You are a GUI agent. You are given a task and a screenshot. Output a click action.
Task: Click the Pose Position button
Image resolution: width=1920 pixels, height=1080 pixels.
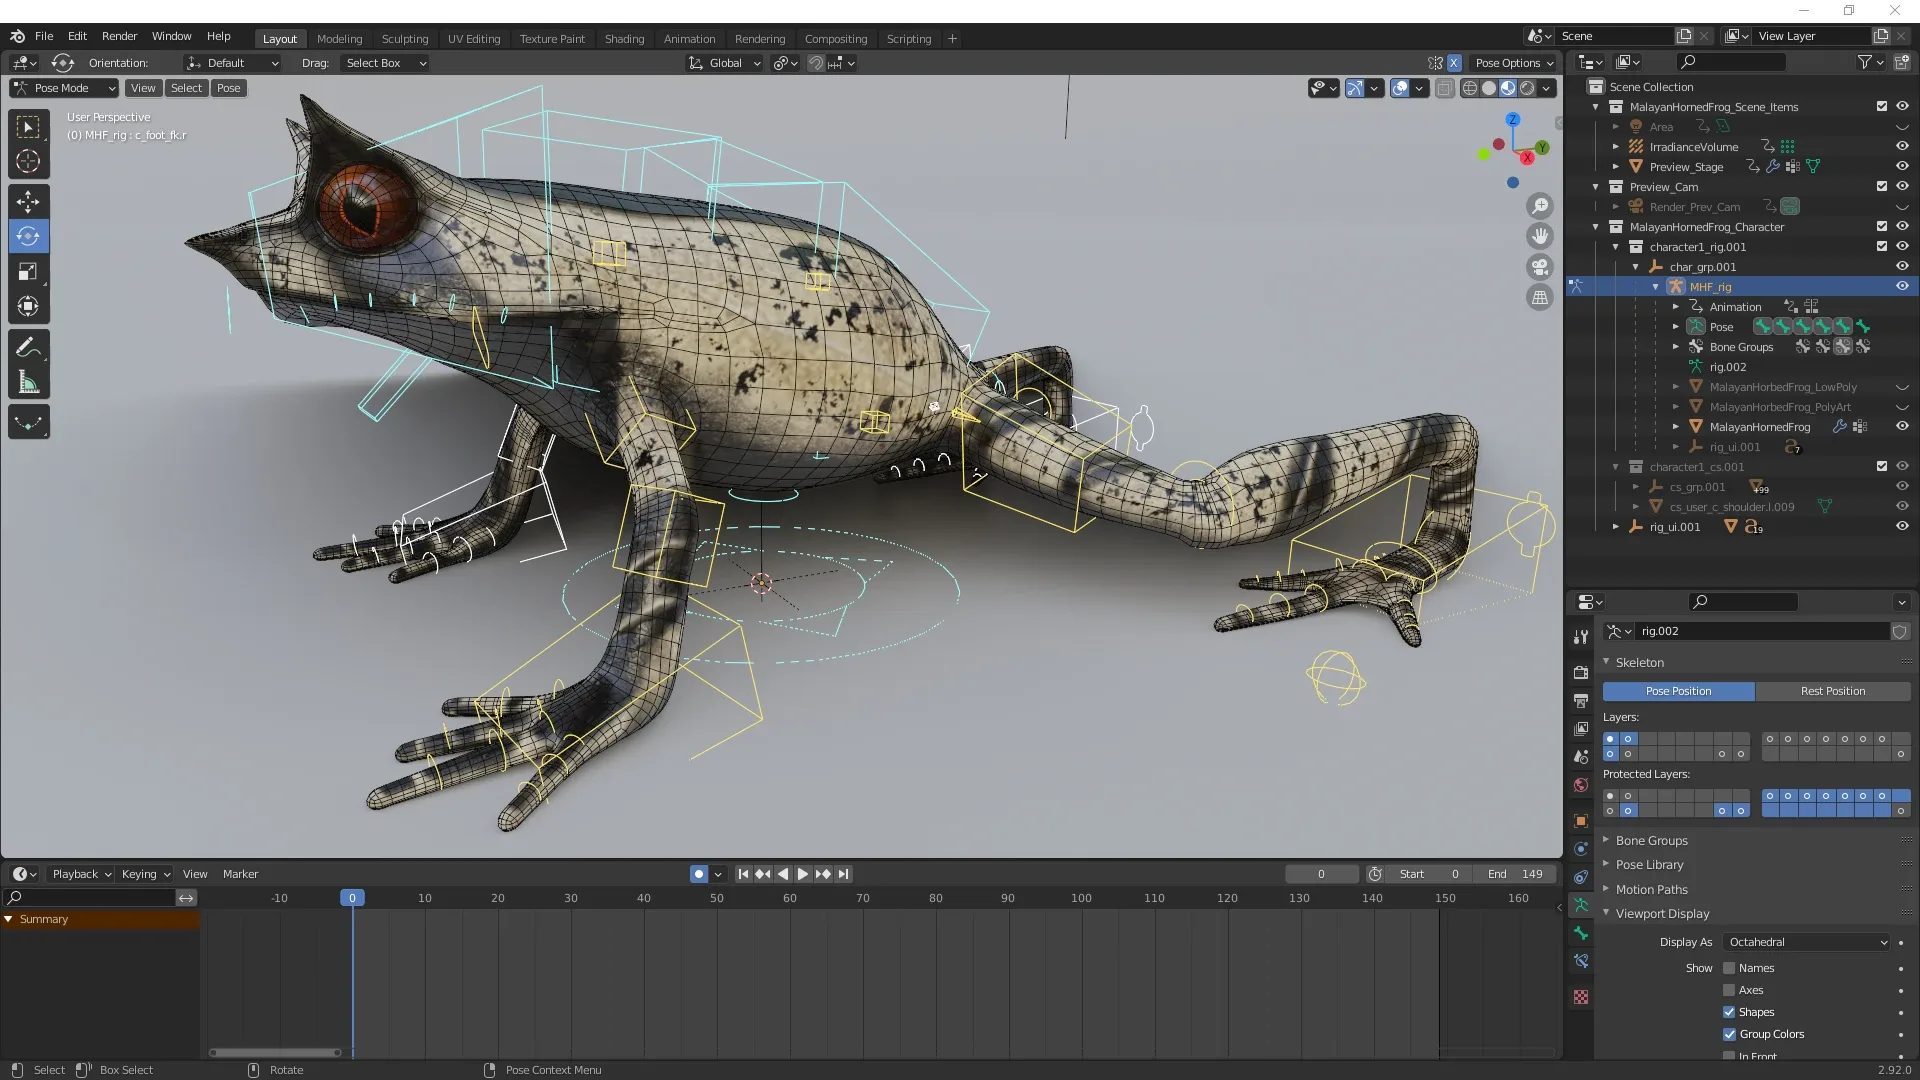(1678, 691)
